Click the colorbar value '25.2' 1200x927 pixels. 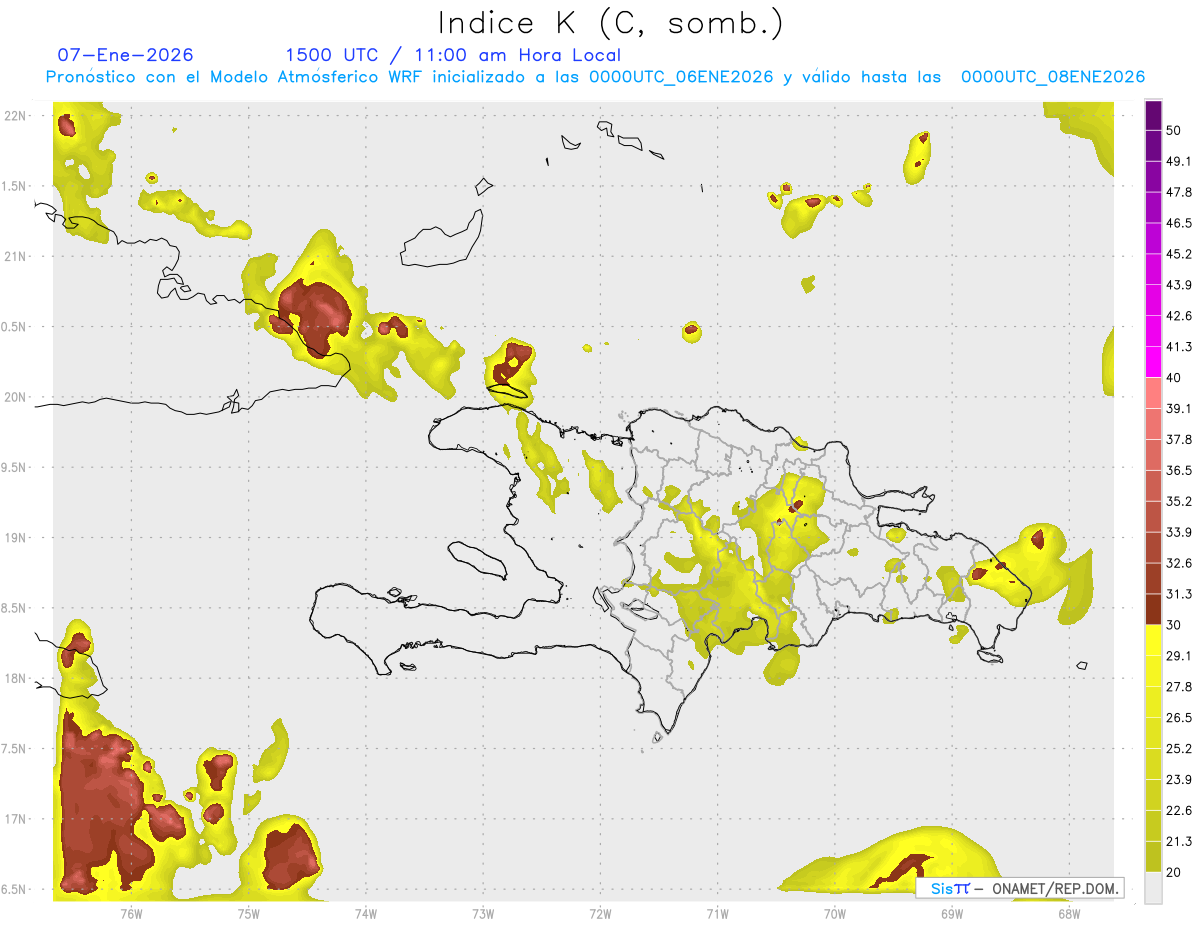tap(1179, 749)
